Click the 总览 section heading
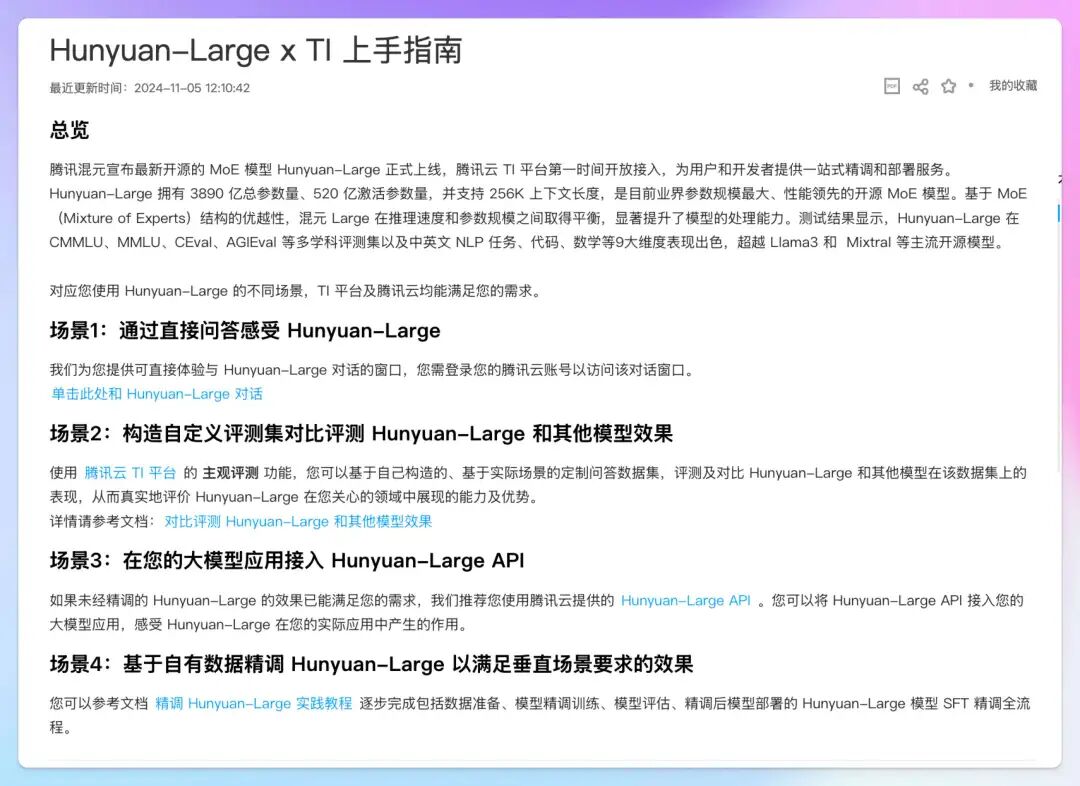Viewport: 1080px width, 786px height. click(70, 130)
